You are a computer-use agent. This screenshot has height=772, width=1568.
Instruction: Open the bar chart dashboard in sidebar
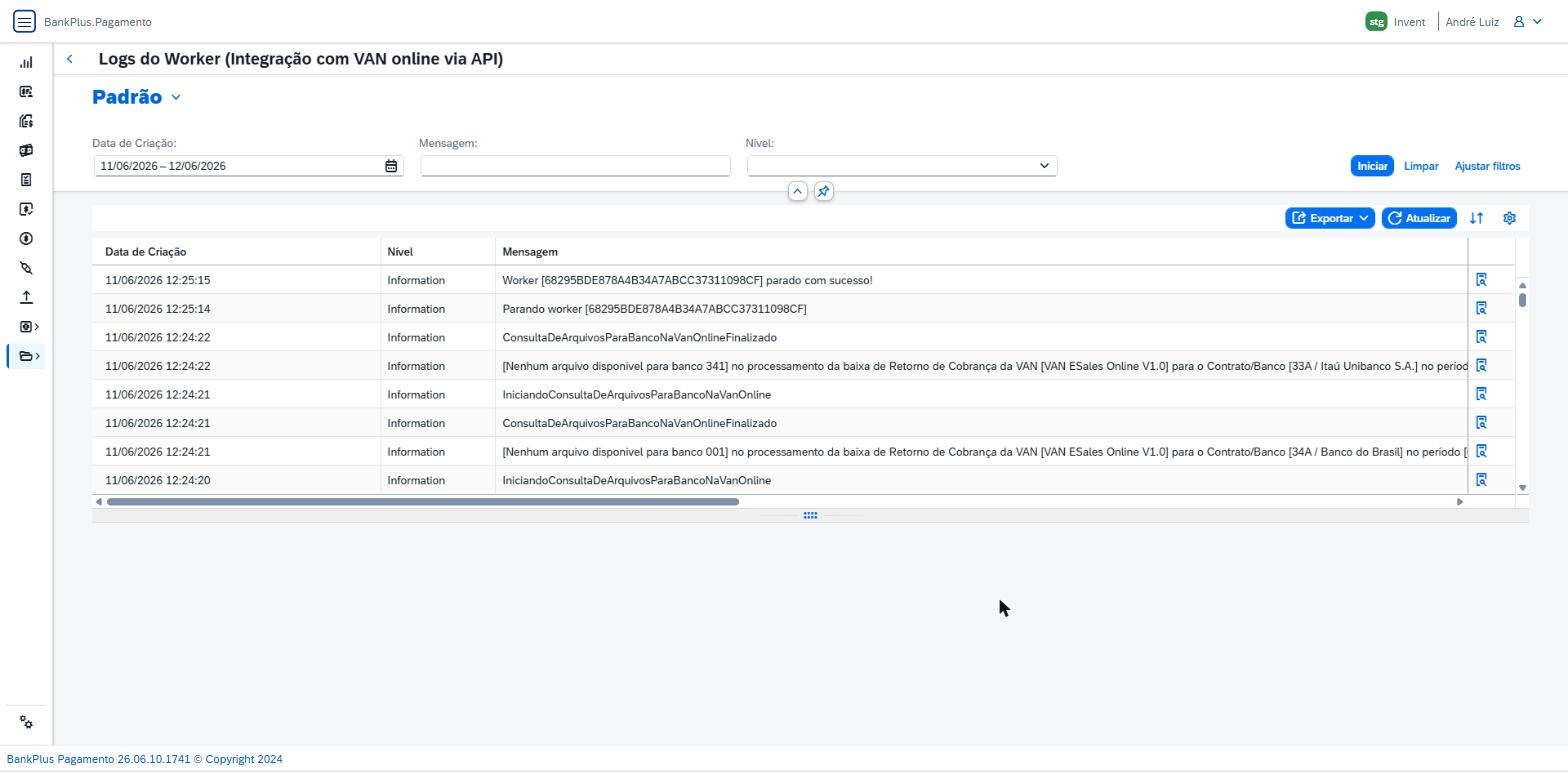(26, 62)
